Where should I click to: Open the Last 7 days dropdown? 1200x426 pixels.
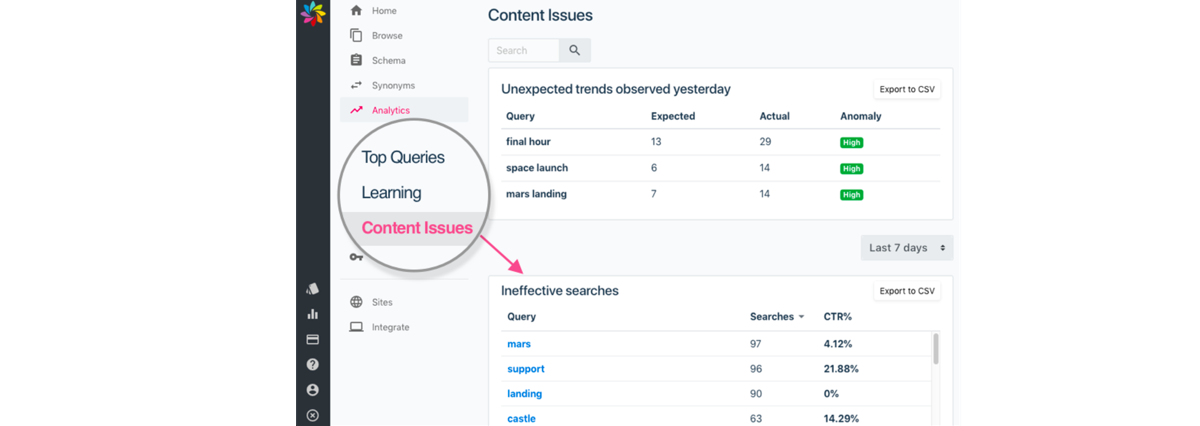click(x=907, y=247)
